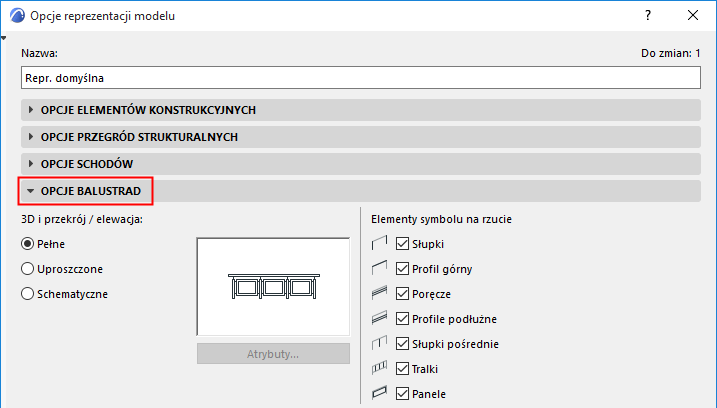Open the help question mark button

(x=649, y=17)
